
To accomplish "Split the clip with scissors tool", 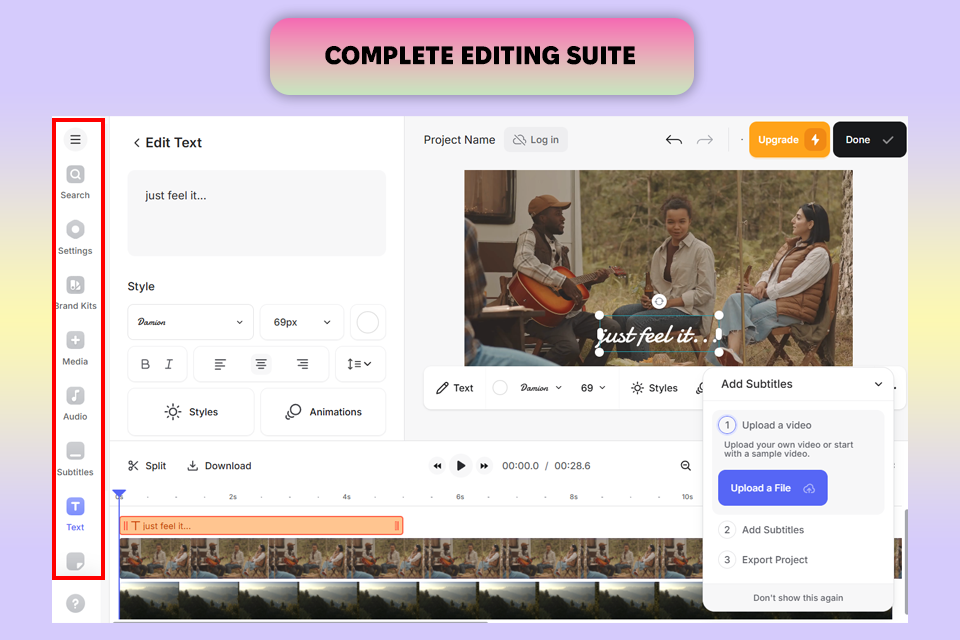I will pyautogui.click(x=147, y=466).
